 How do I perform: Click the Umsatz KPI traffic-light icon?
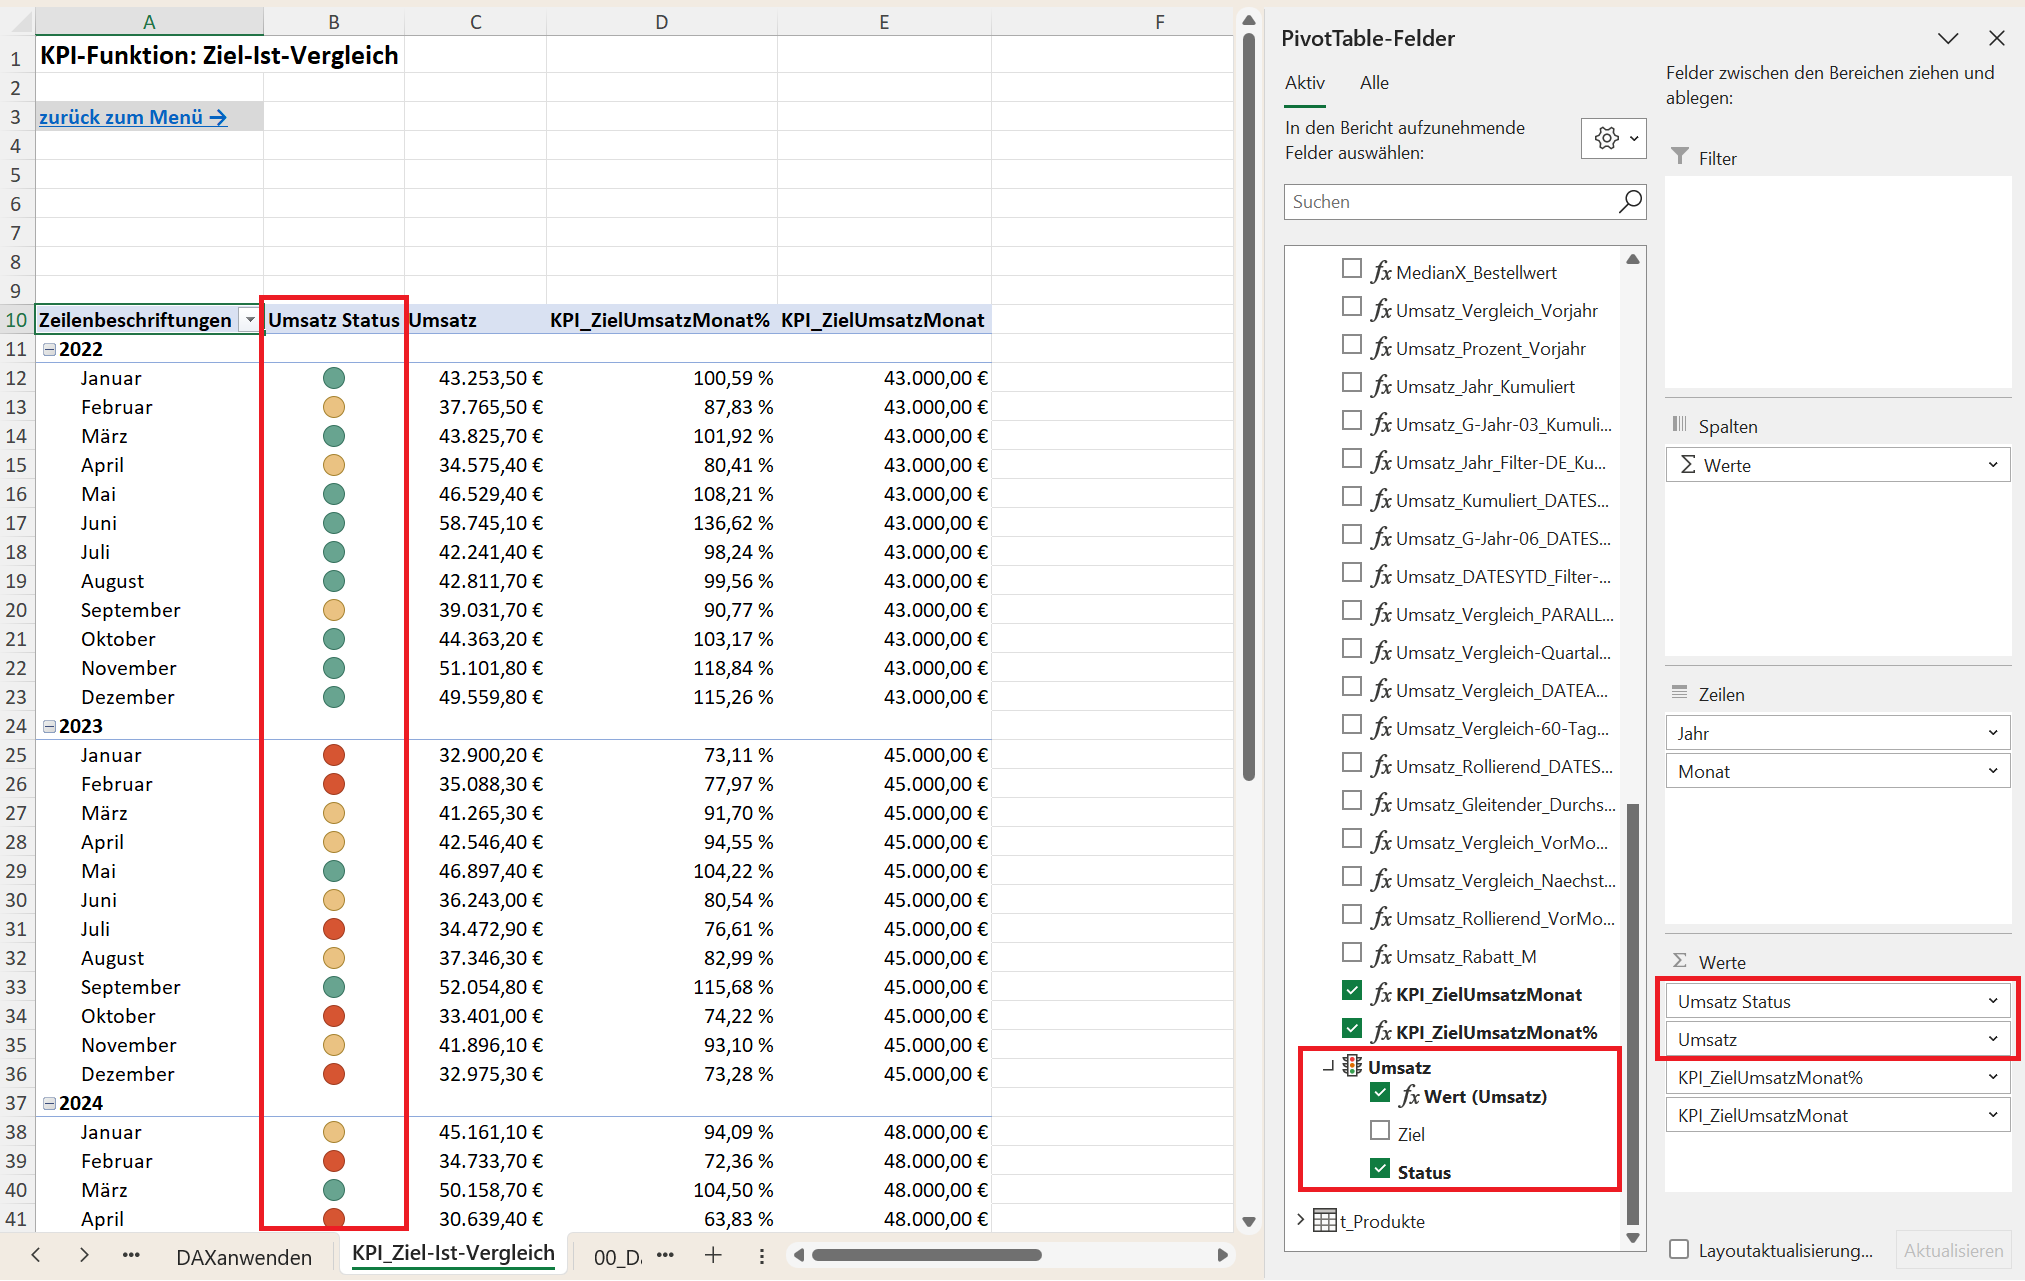[1352, 1066]
